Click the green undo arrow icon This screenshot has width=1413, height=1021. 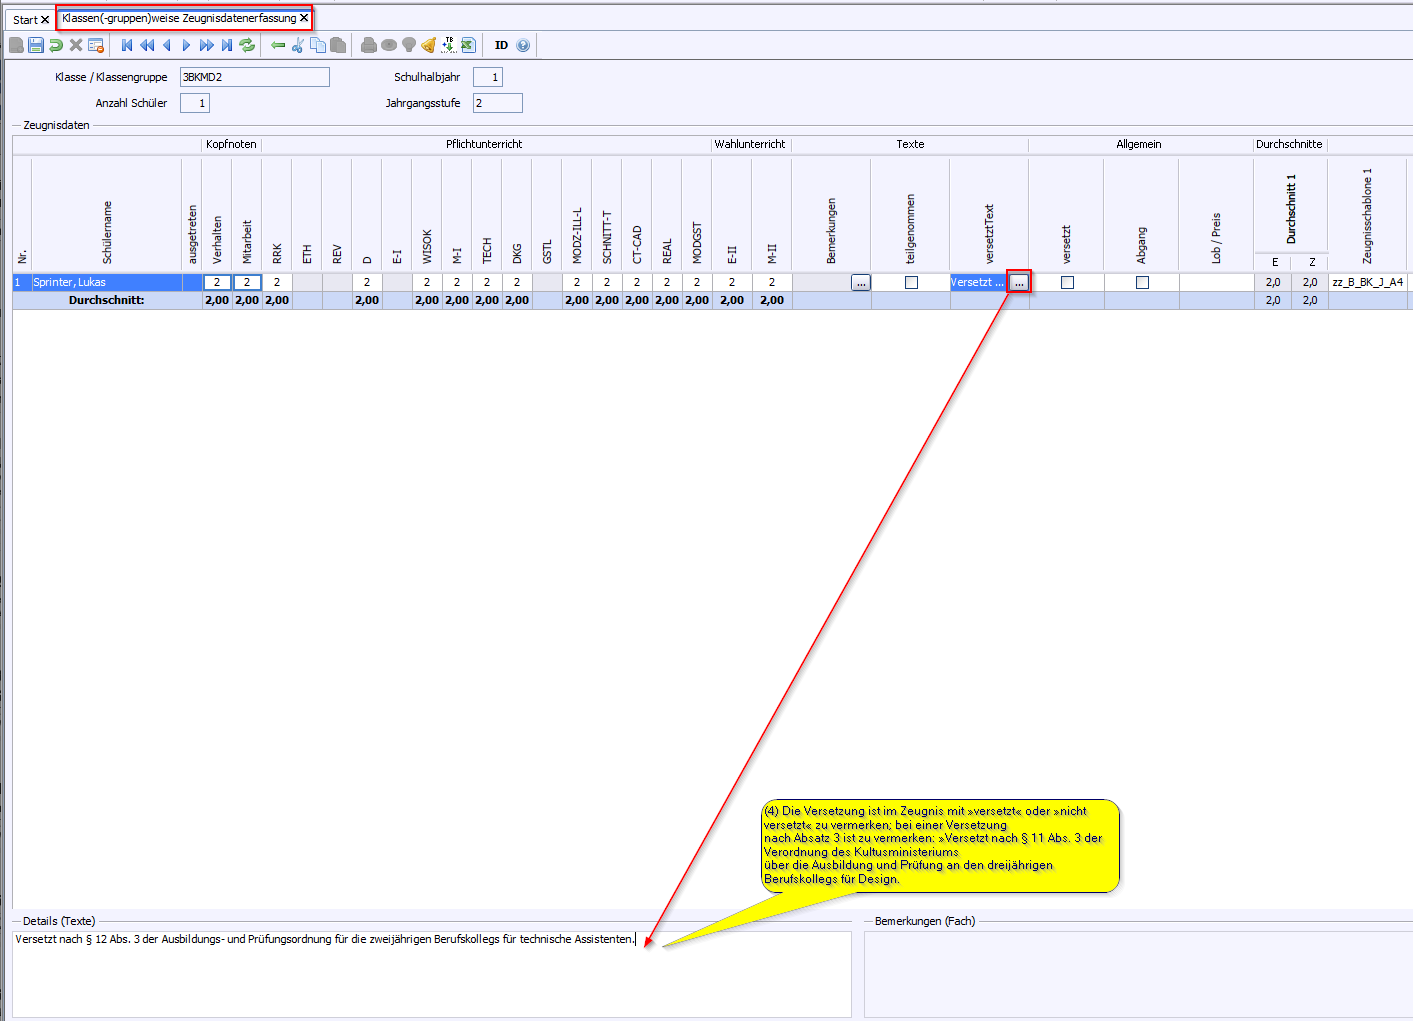point(56,45)
